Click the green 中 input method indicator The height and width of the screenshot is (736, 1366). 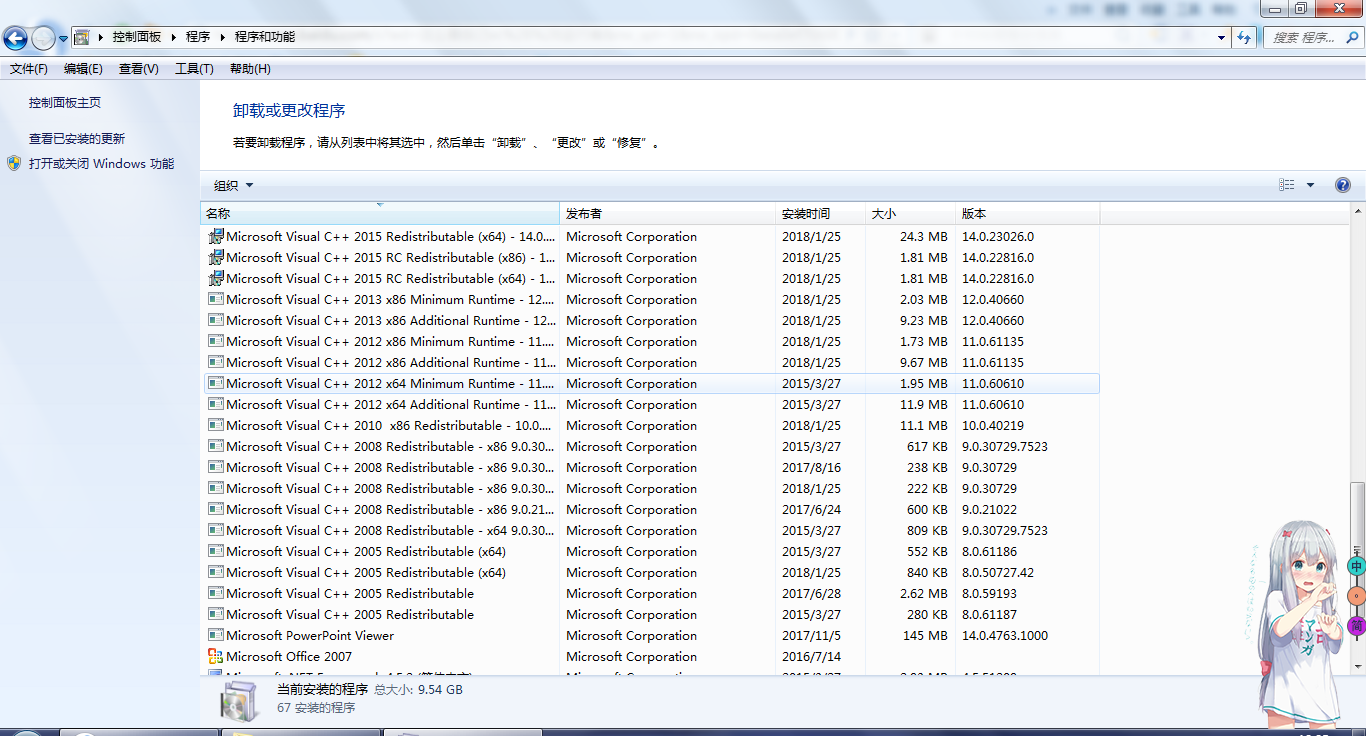(1356, 566)
